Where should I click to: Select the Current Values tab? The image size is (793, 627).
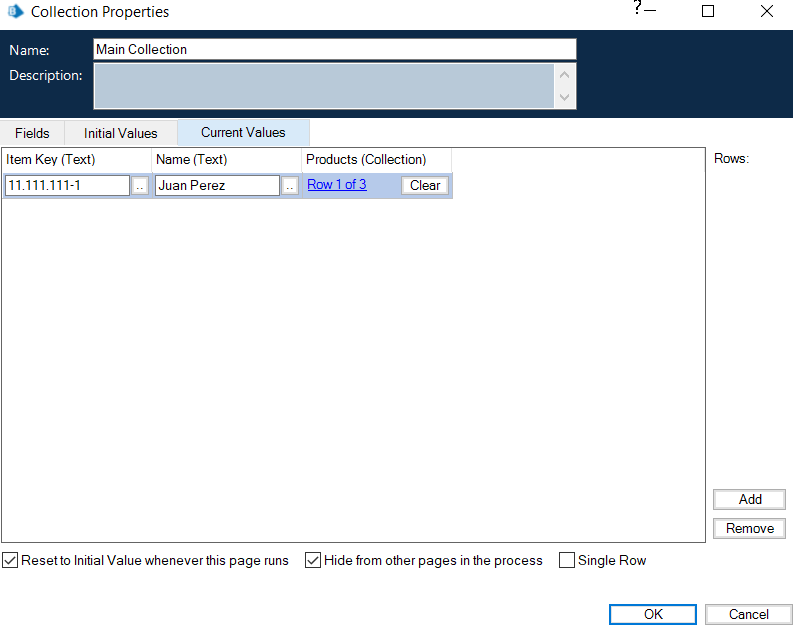coord(243,132)
